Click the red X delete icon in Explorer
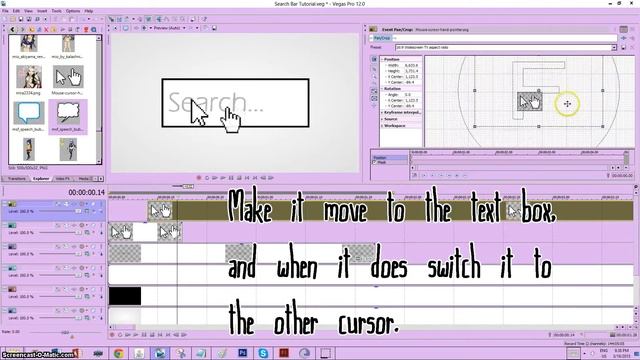 click(46, 29)
